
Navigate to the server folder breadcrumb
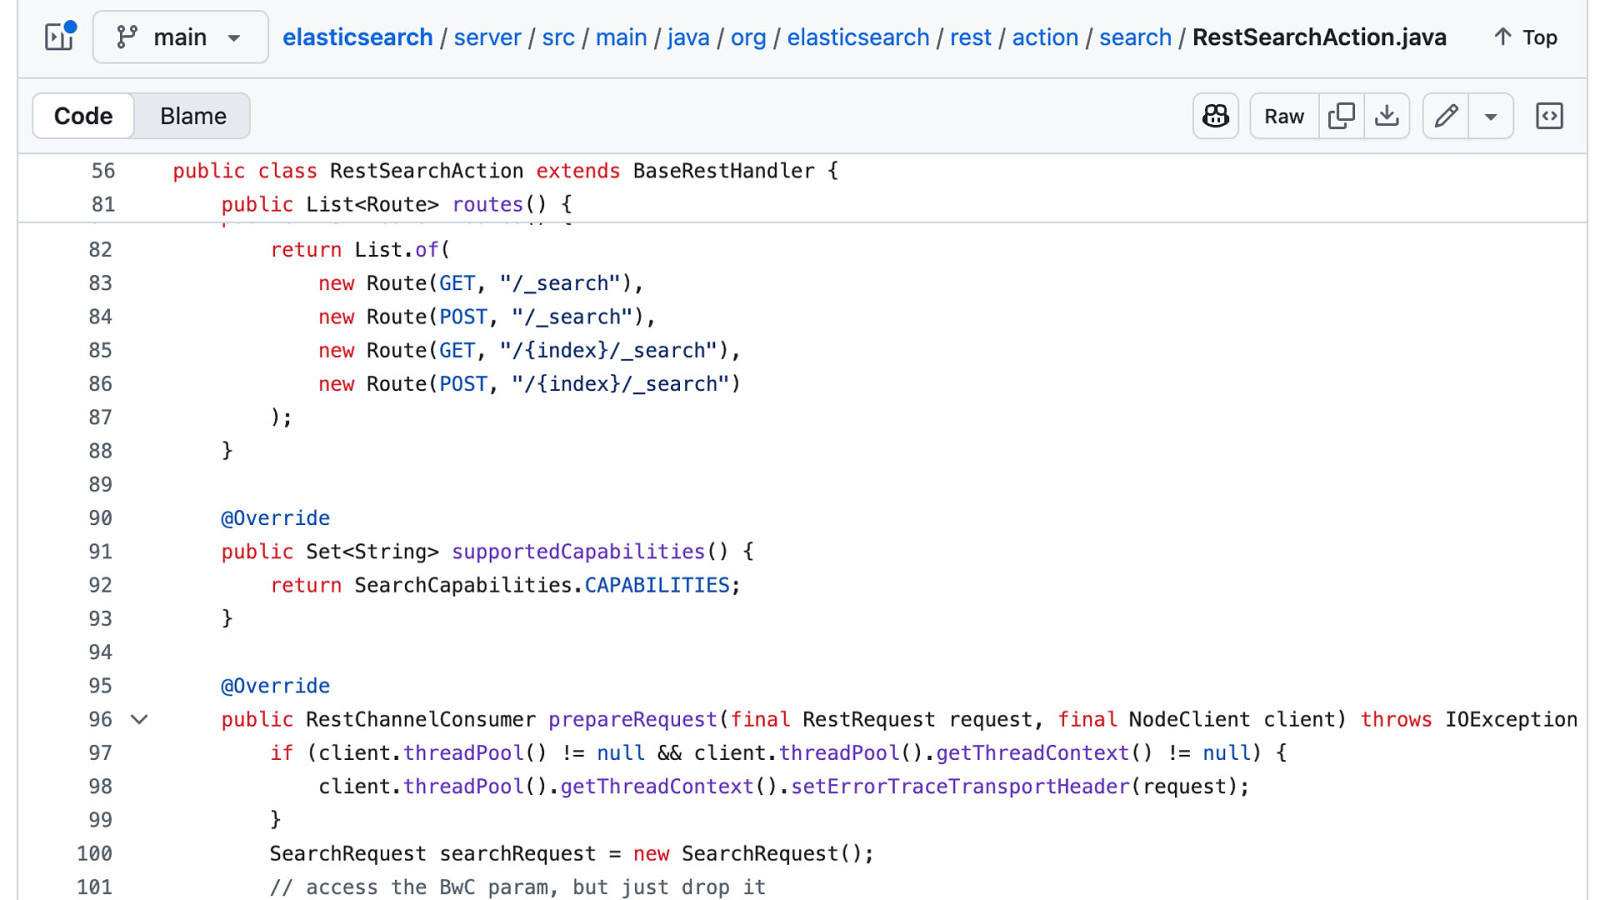[x=487, y=37]
